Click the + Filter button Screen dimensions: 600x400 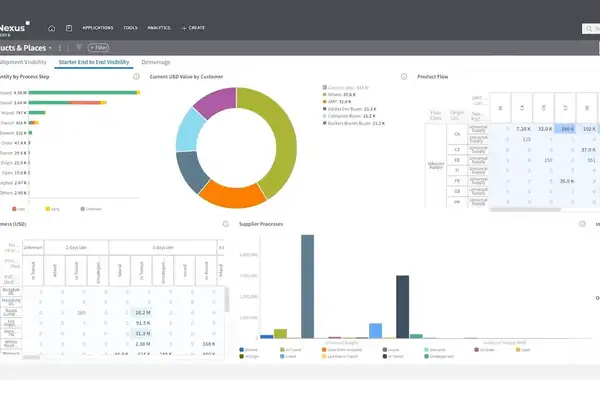[x=98, y=48]
